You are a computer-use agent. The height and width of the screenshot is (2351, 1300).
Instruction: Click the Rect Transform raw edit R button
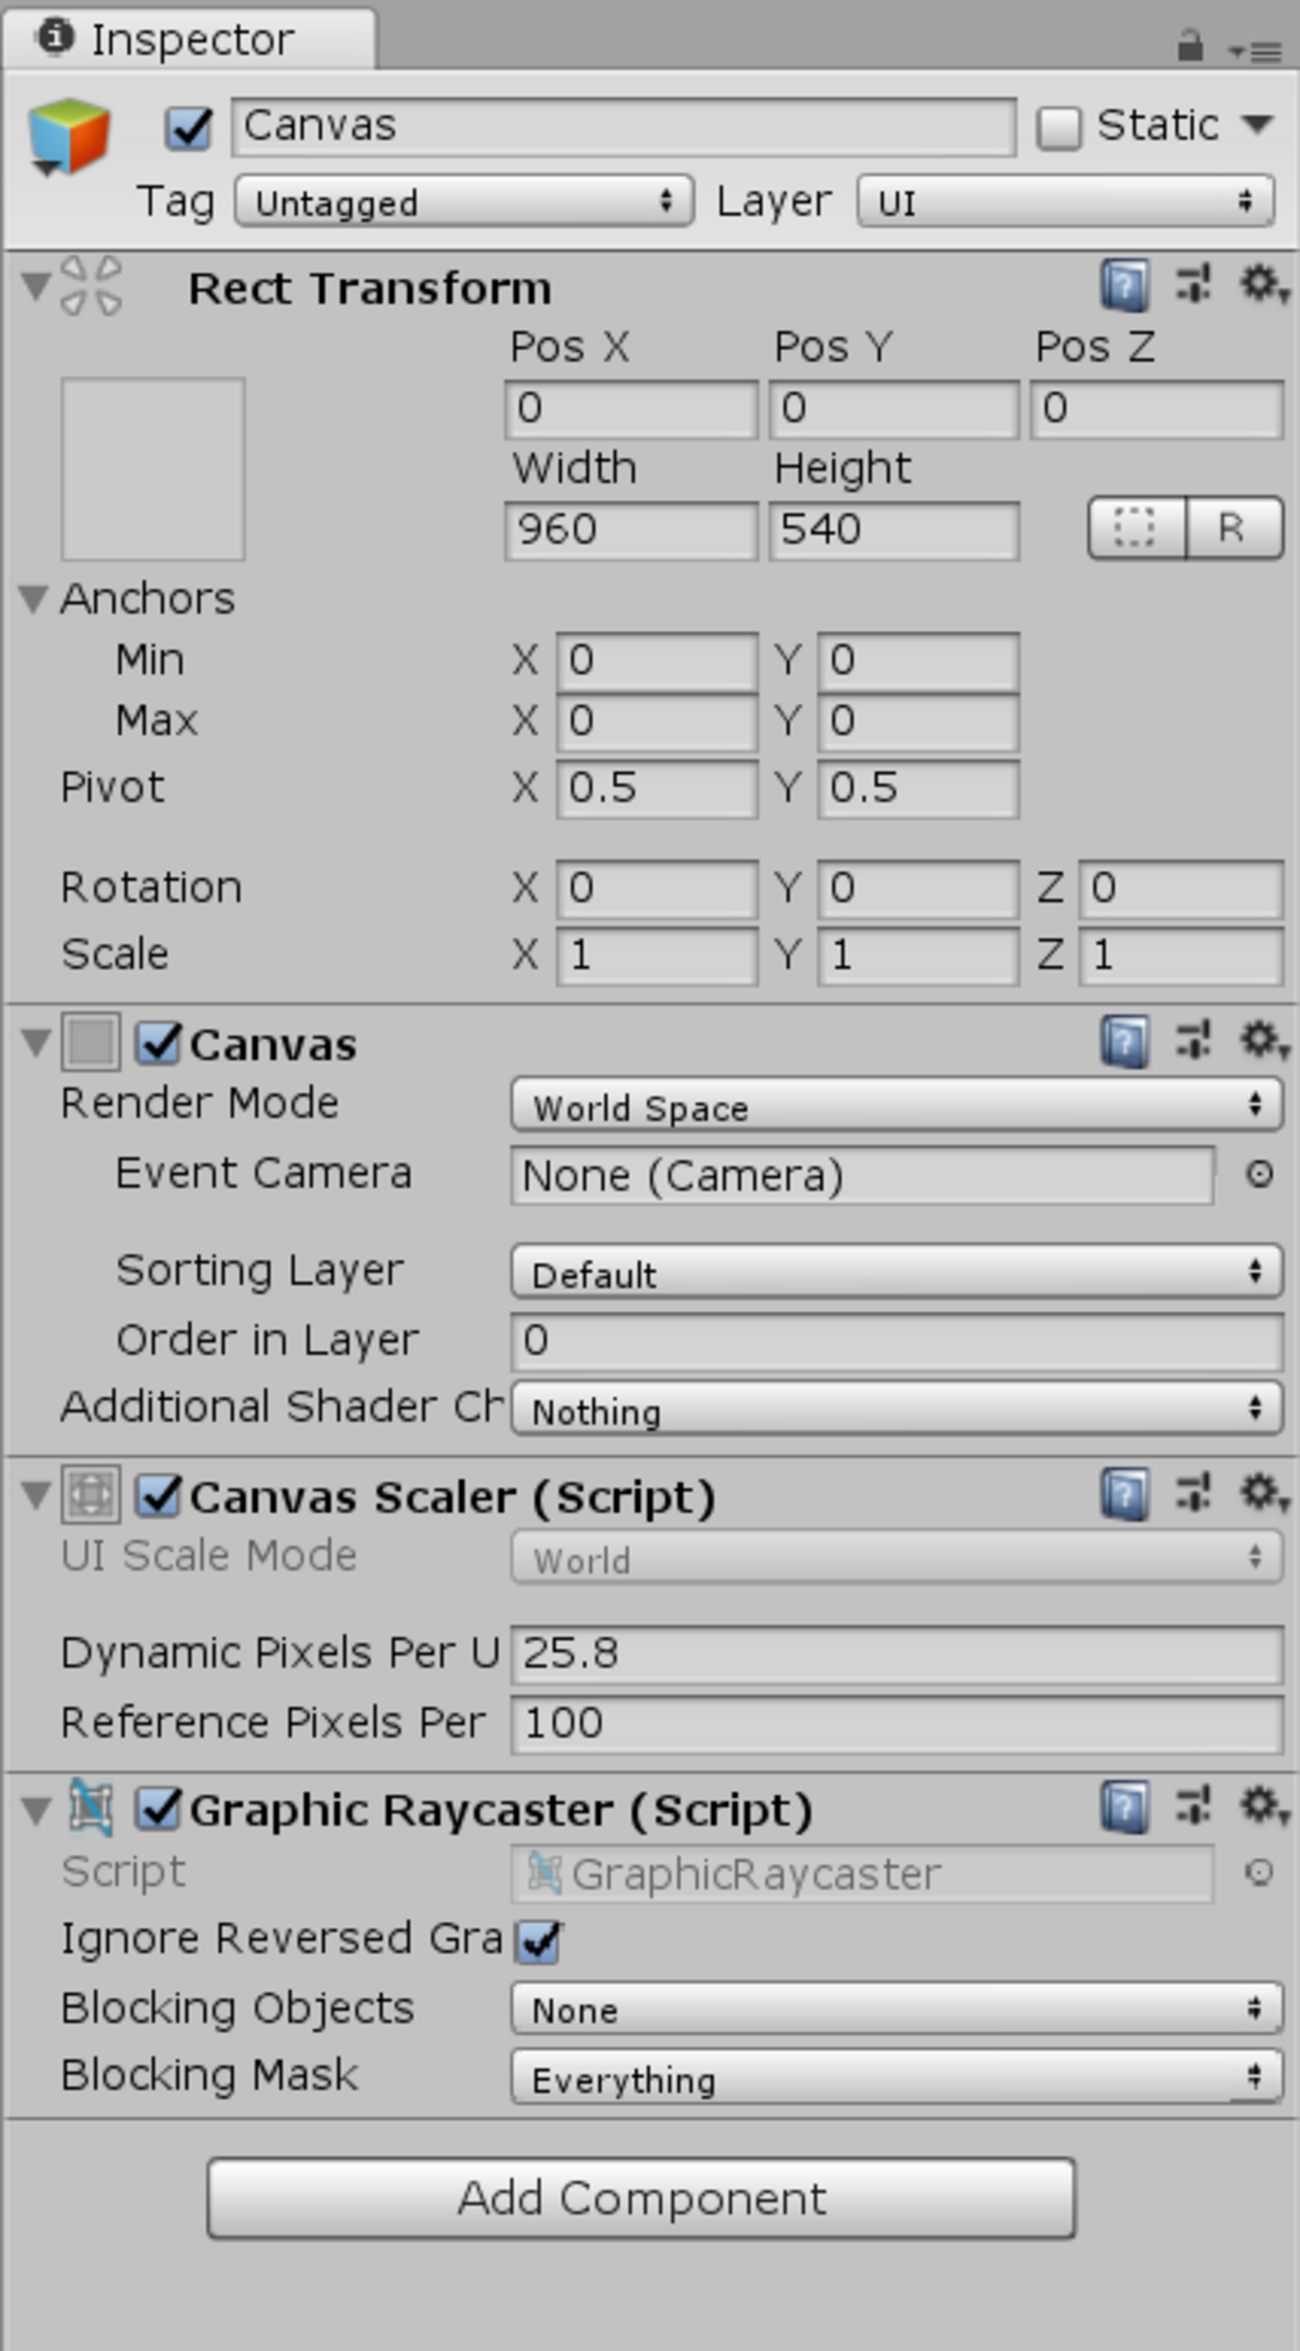1232,527
